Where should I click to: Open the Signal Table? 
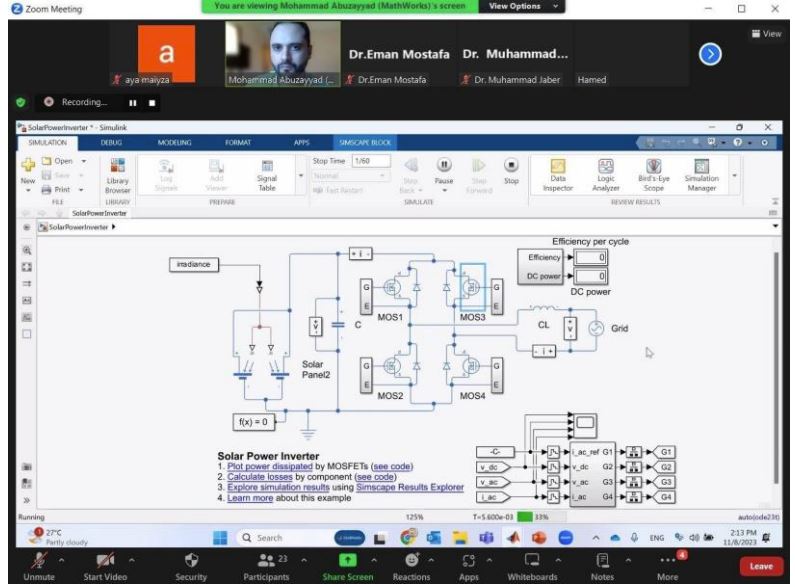[267, 174]
